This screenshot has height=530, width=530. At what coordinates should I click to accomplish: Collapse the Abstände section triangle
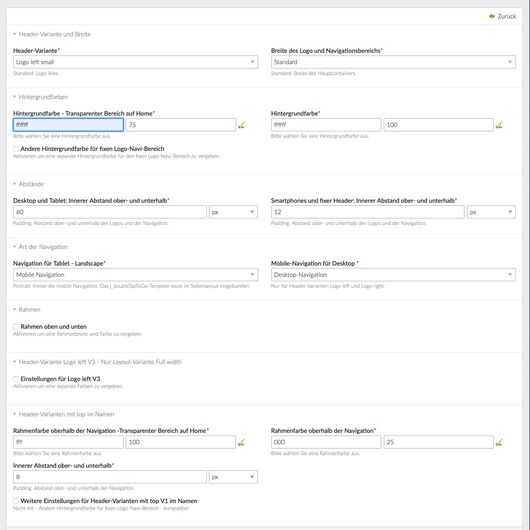click(x=15, y=184)
